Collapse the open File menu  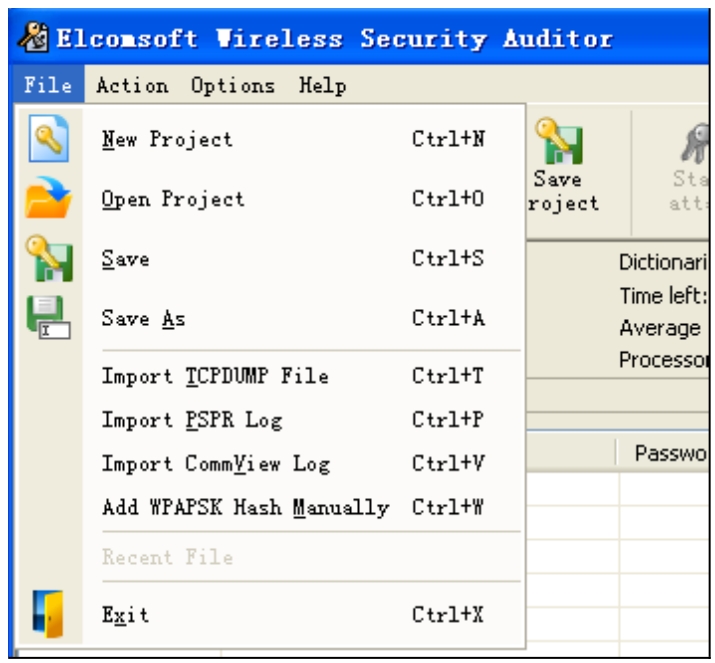tap(48, 84)
